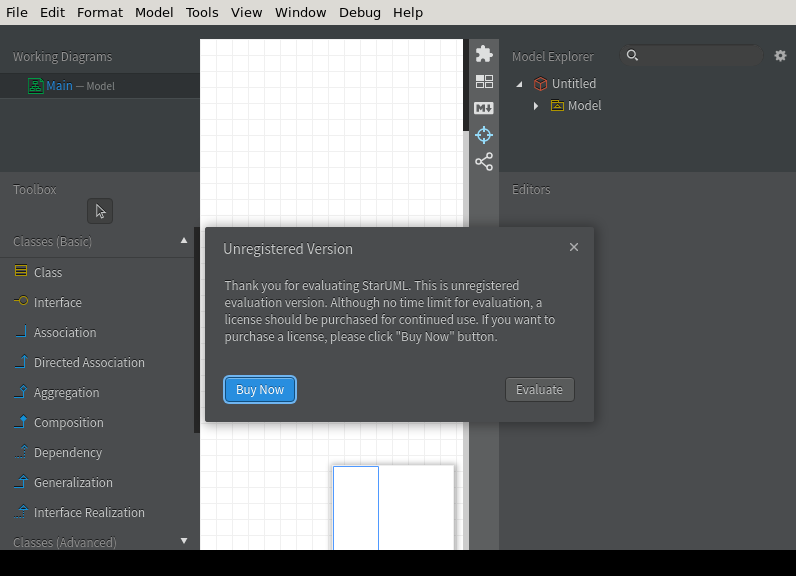Image resolution: width=796 pixels, height=576 pixels.
Task: Click the Untitled project cube icon
Action: click(541, 84)
